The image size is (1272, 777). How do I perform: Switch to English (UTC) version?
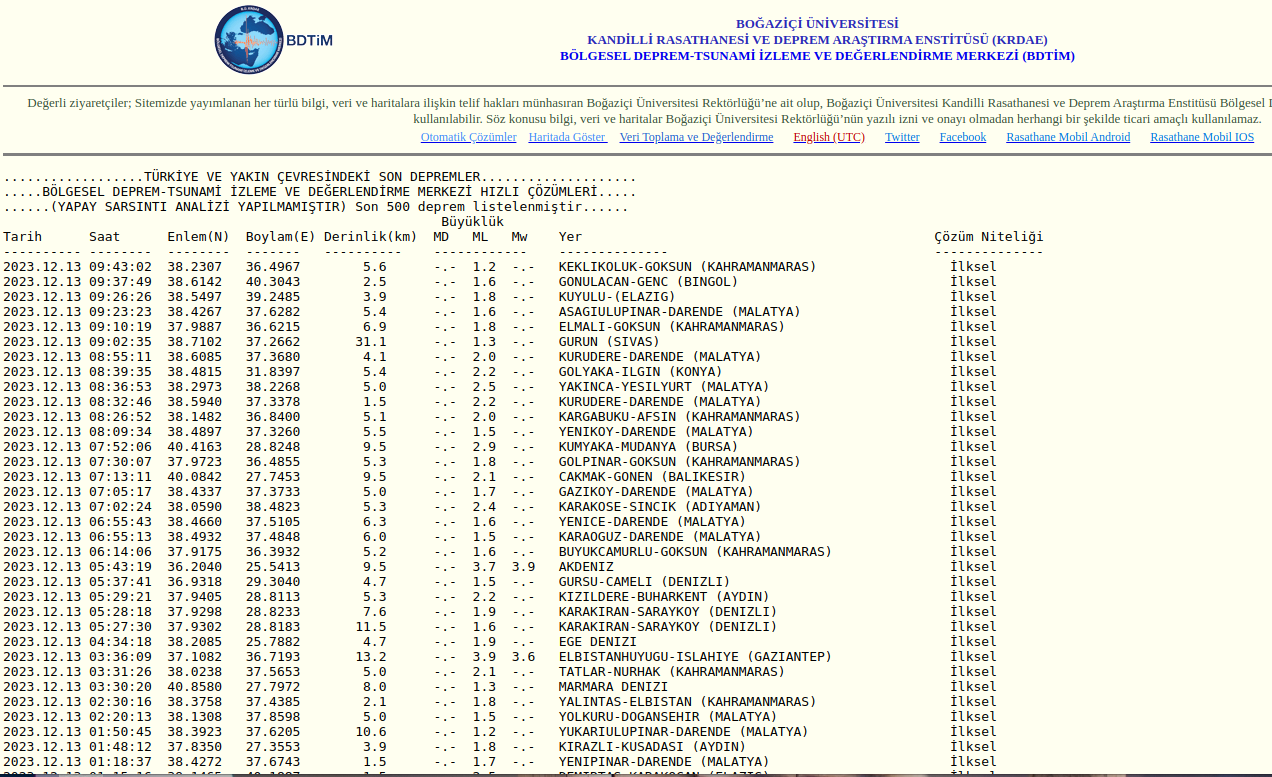(829, 137)
